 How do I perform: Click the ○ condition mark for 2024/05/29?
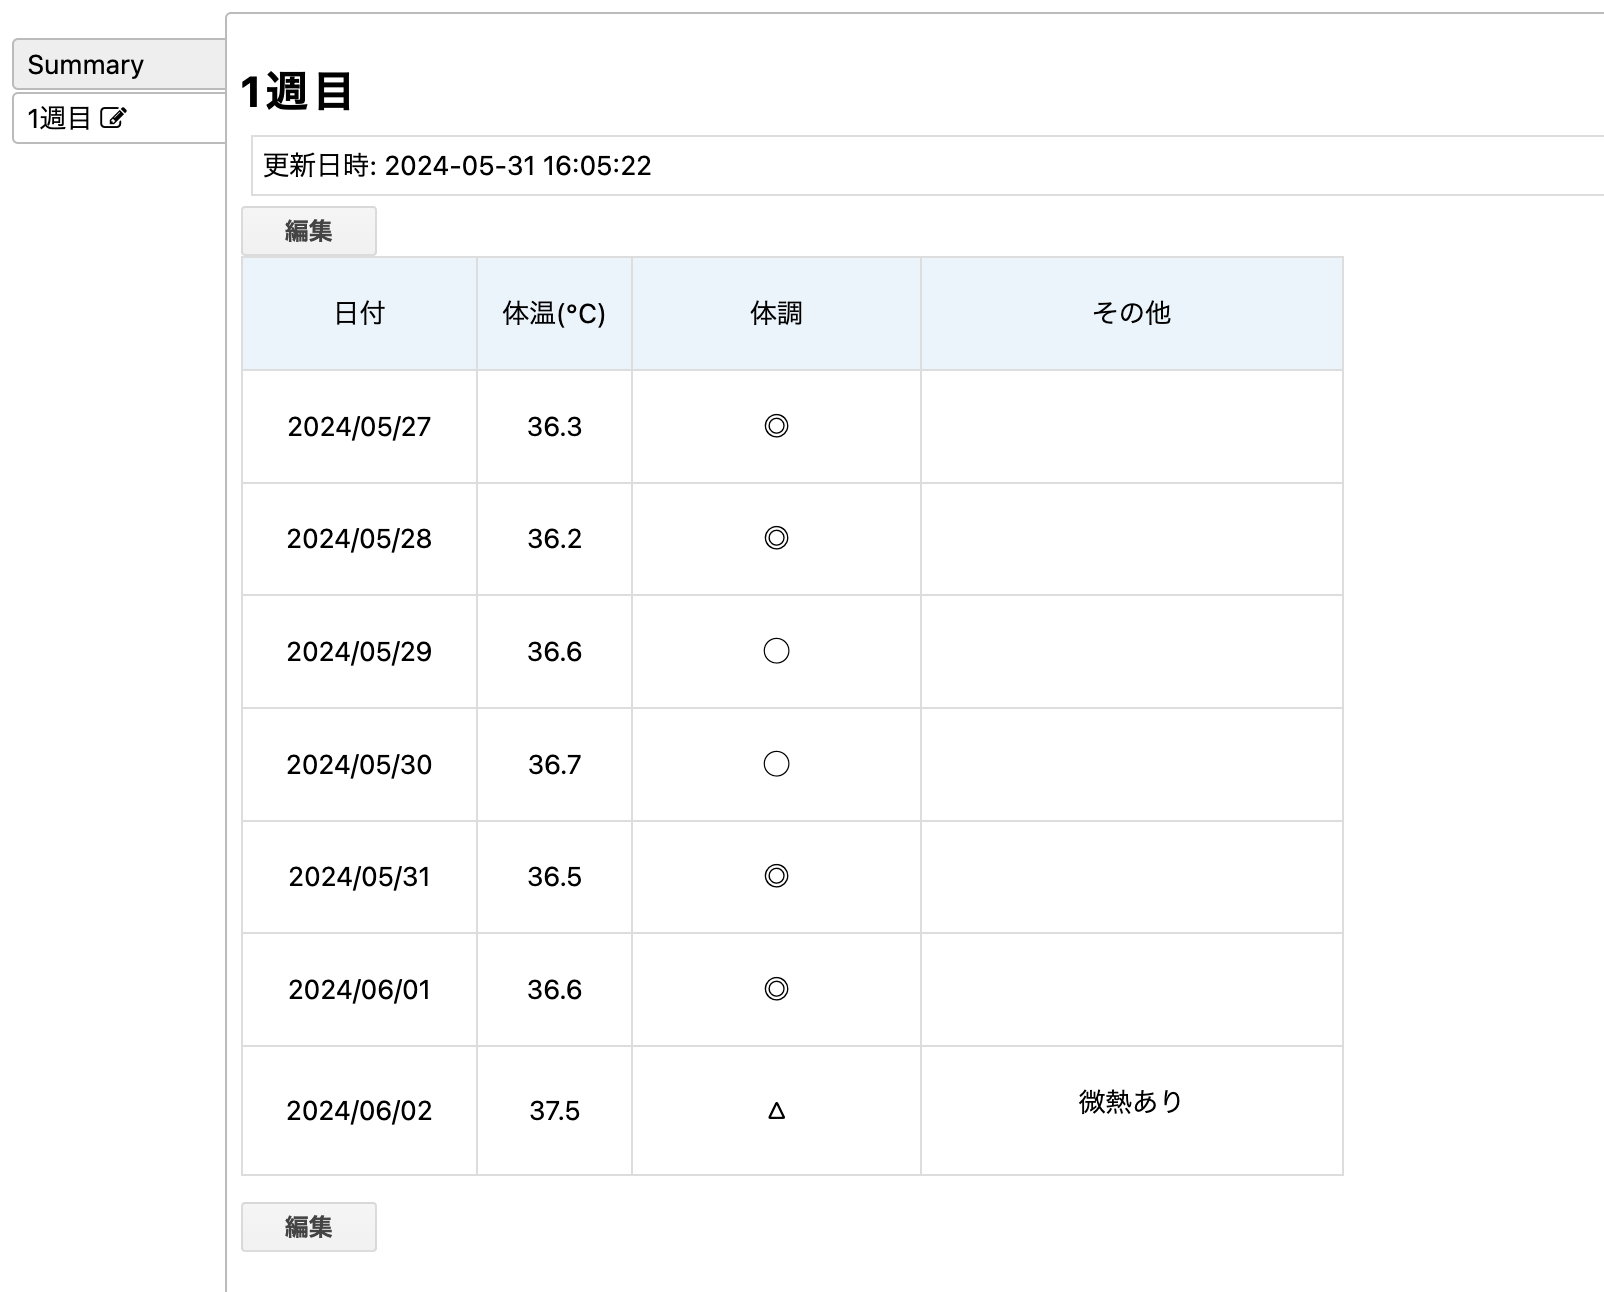pyautogui.click(x=776, y=651)
